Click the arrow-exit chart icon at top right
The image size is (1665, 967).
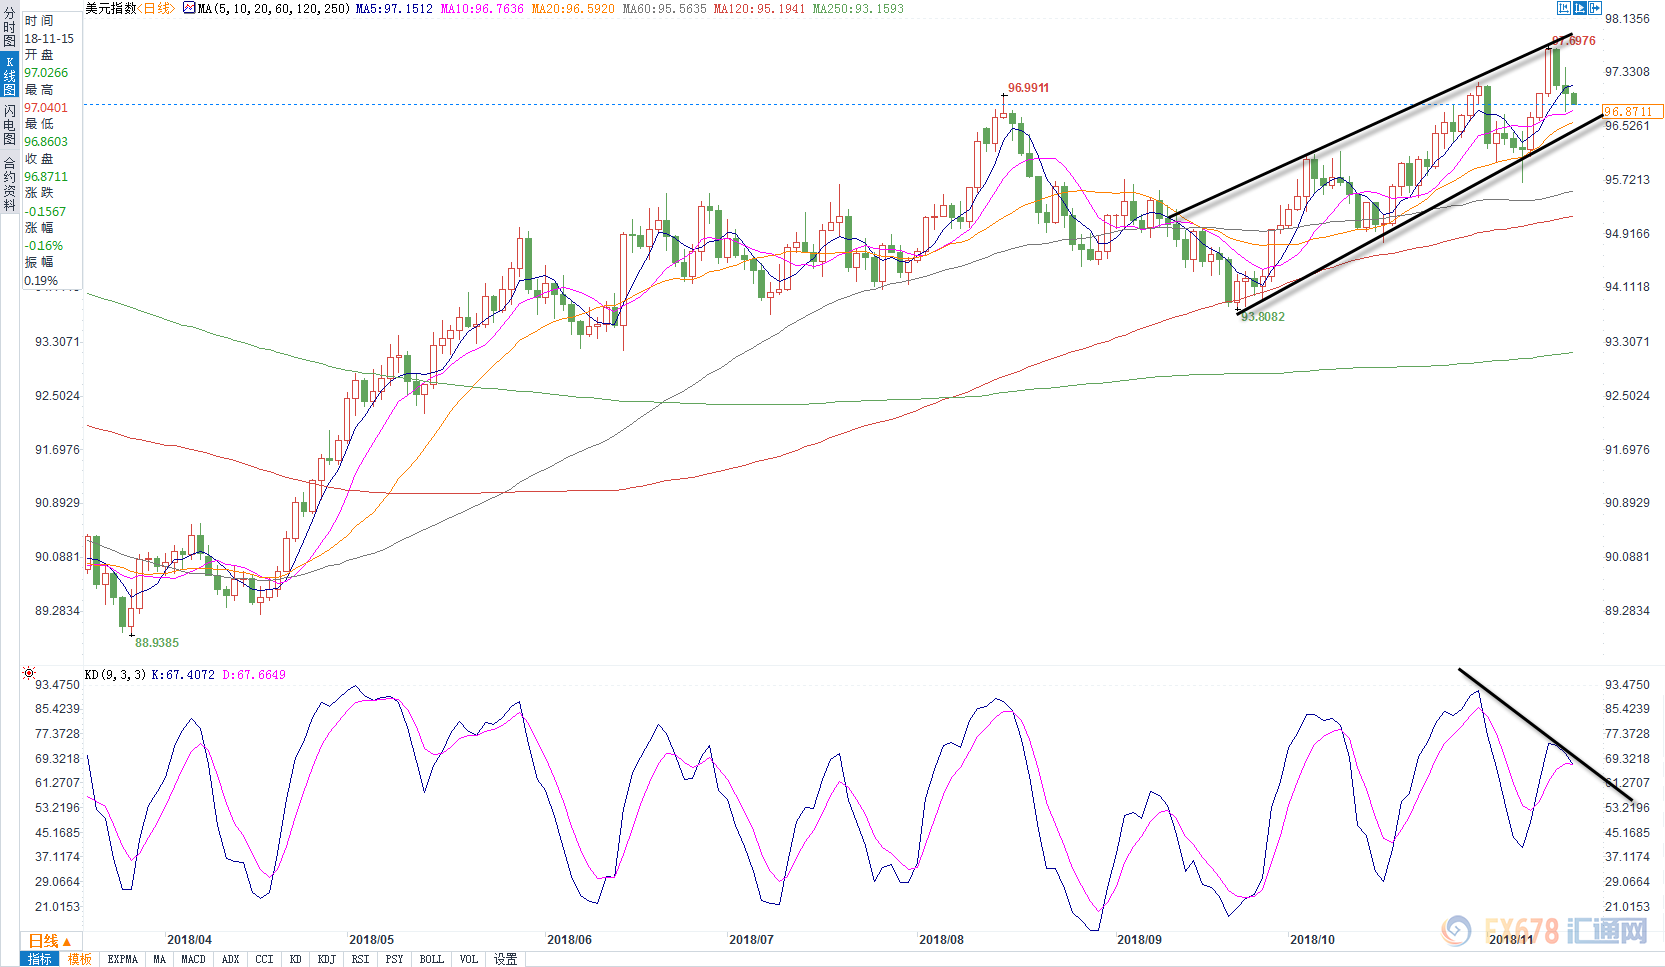tap(1596, 8)
